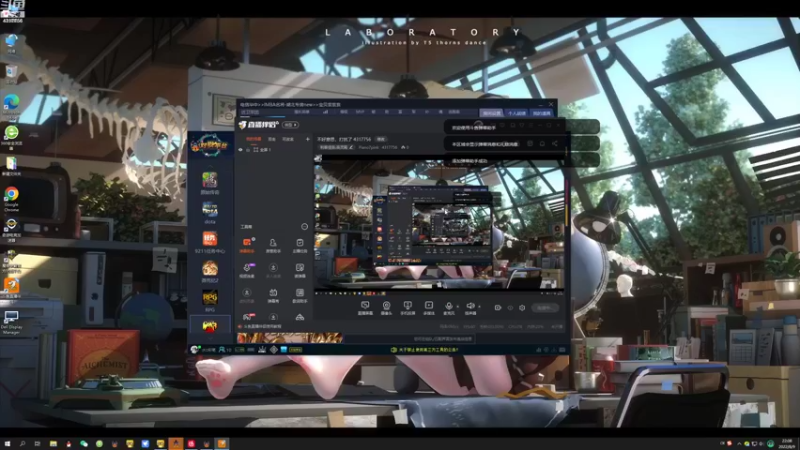800x450 pixels.
Task: Open the orange highlighted first toolbox tool
Action: point(247,245)
